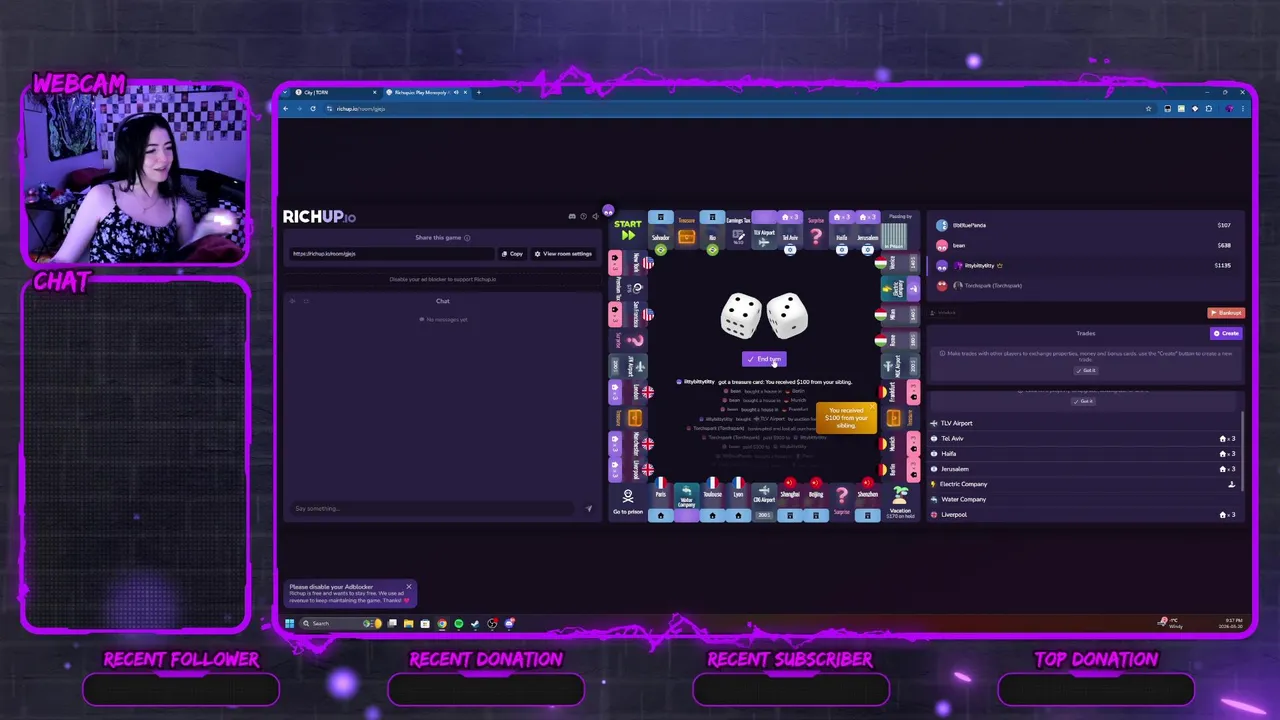Toggle game sound speaker icon
1280x720 pixels.
(596, 216)
